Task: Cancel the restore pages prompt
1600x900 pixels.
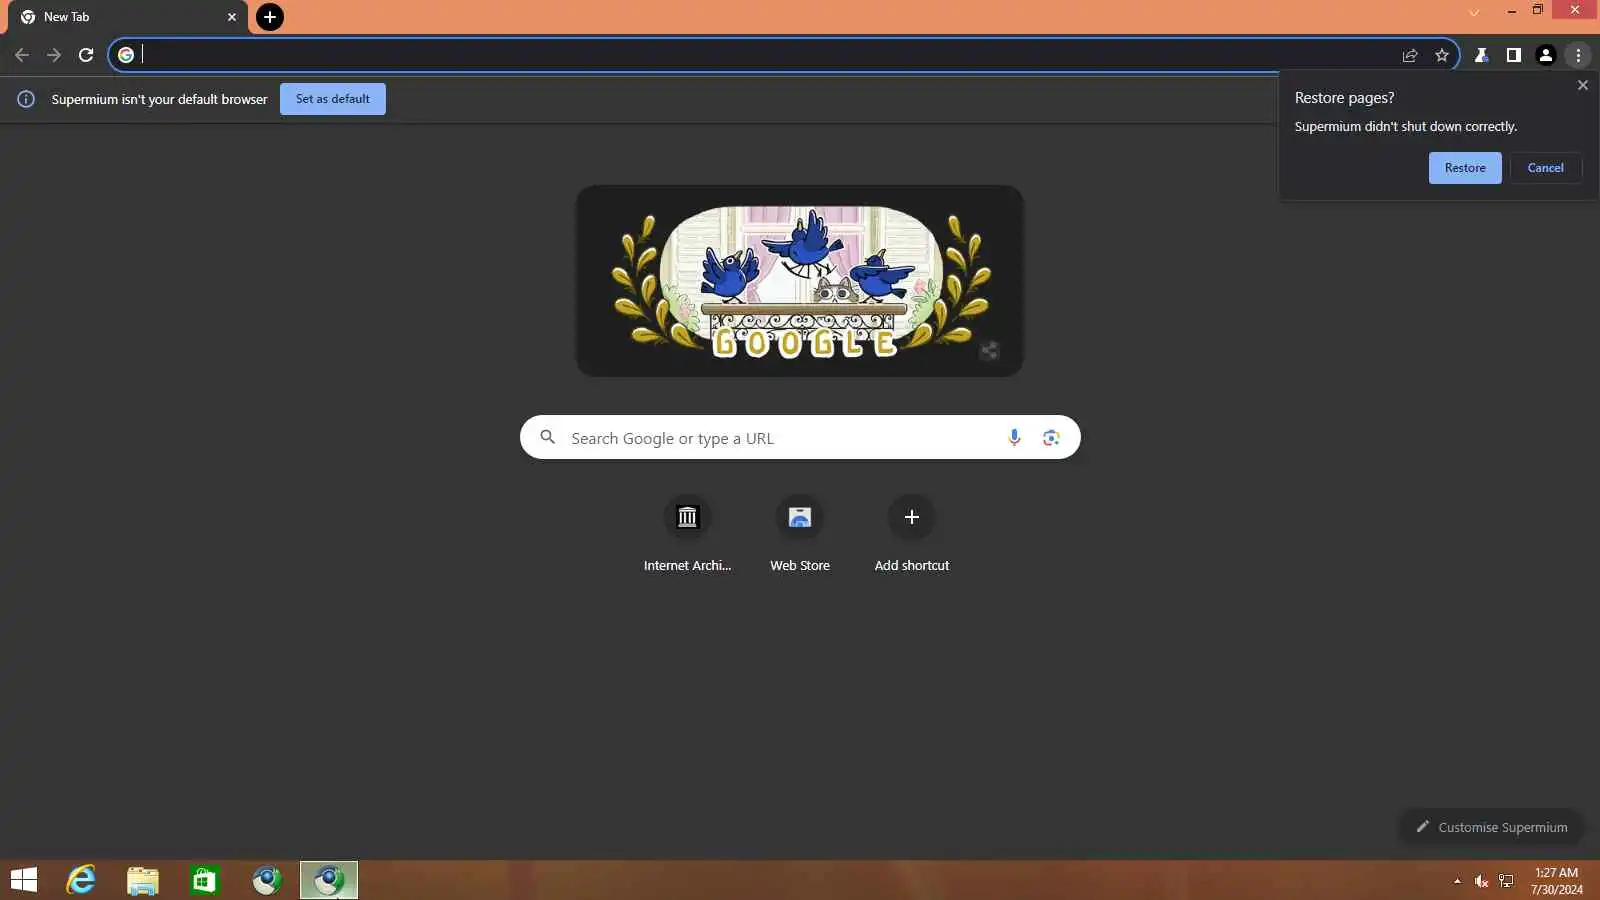Action: (1545, 168)
